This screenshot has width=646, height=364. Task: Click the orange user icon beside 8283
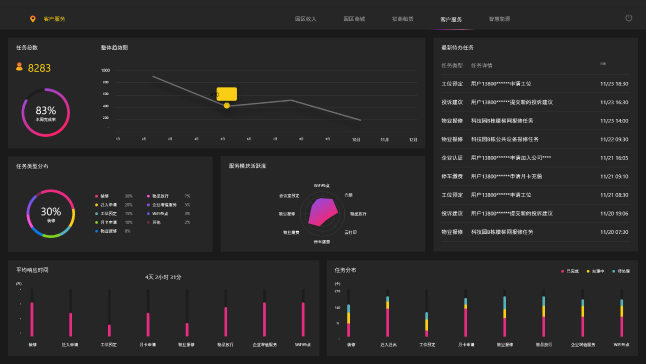coord(19,66)
